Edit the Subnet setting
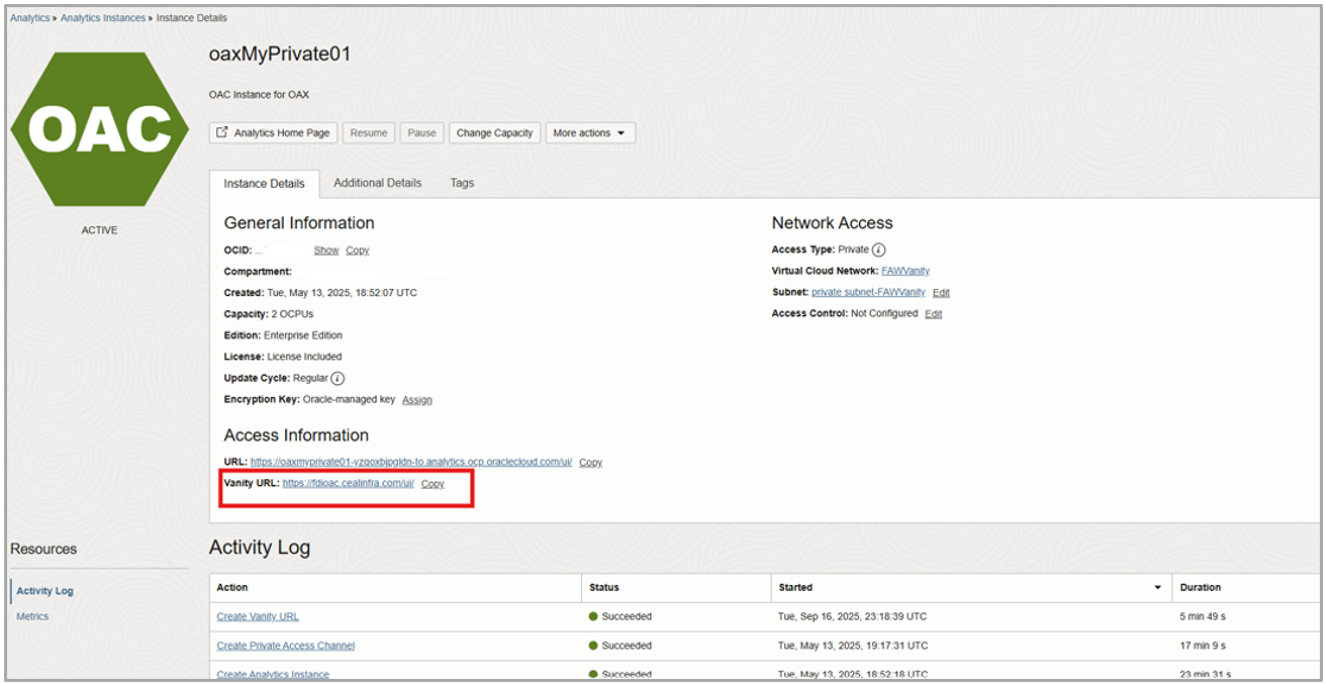This screenshot has height=684, width=1326. click(x=941, y=293)
